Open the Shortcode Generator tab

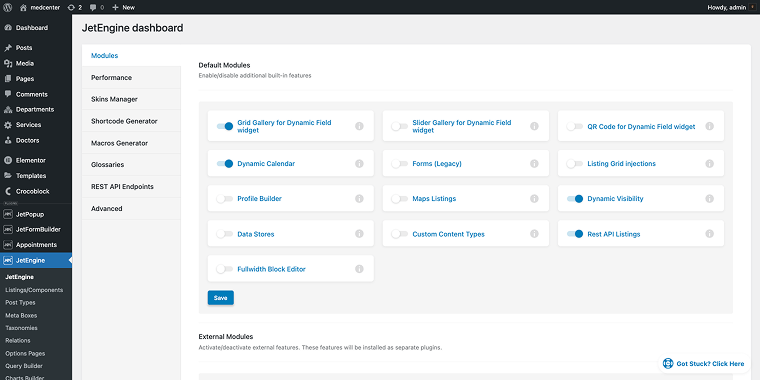click(131, 121)
